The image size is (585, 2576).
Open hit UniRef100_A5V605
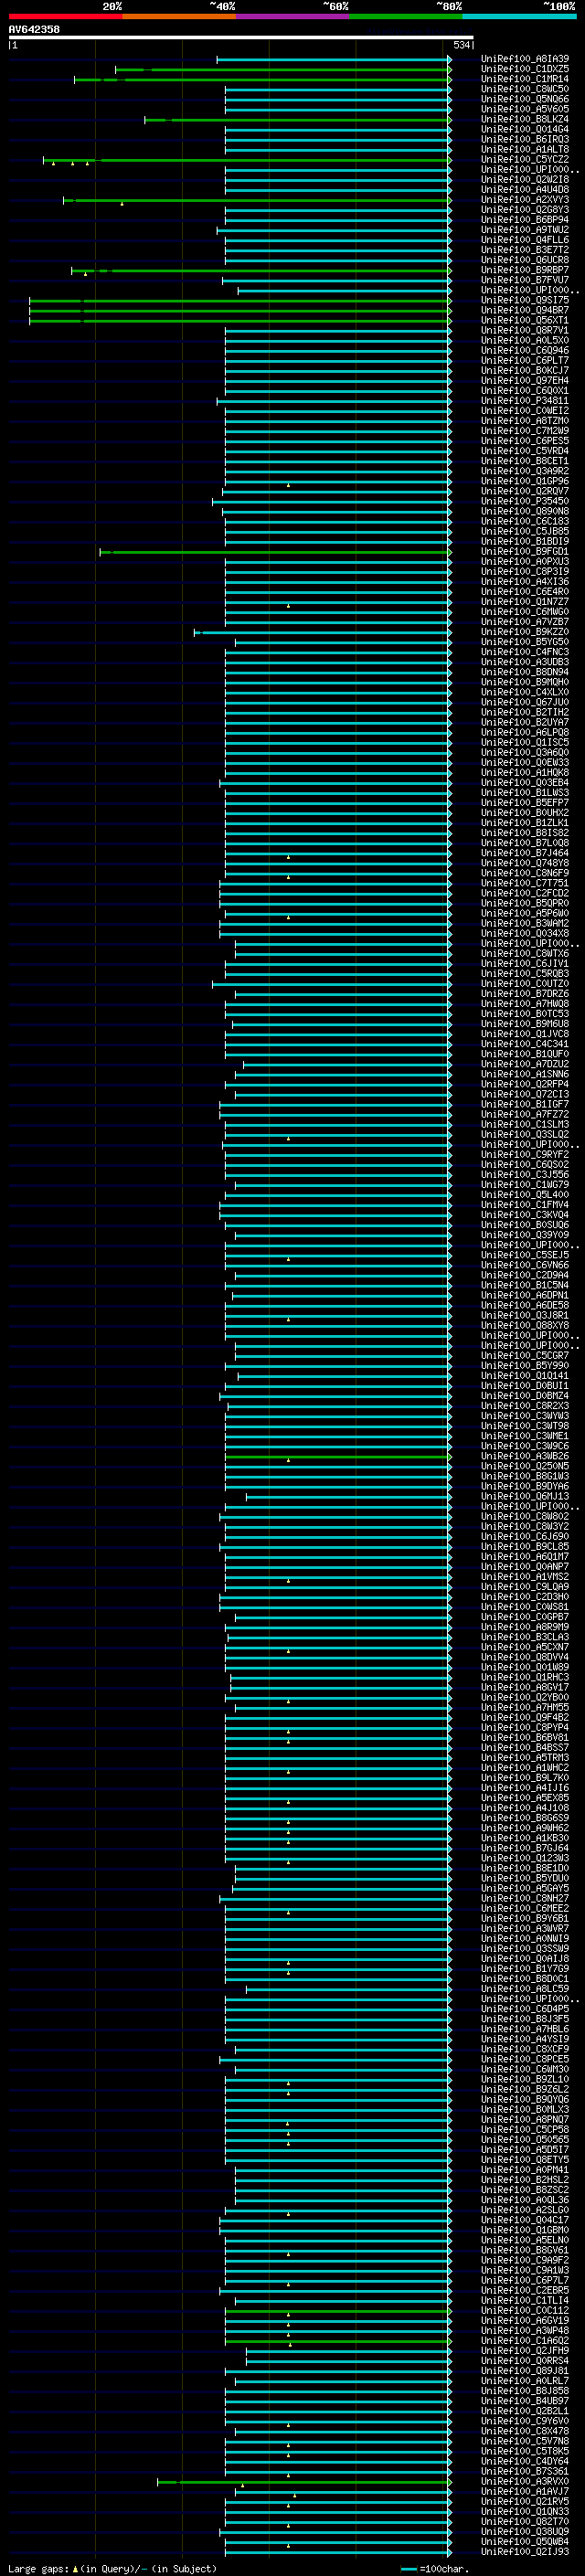click(525, 109)
